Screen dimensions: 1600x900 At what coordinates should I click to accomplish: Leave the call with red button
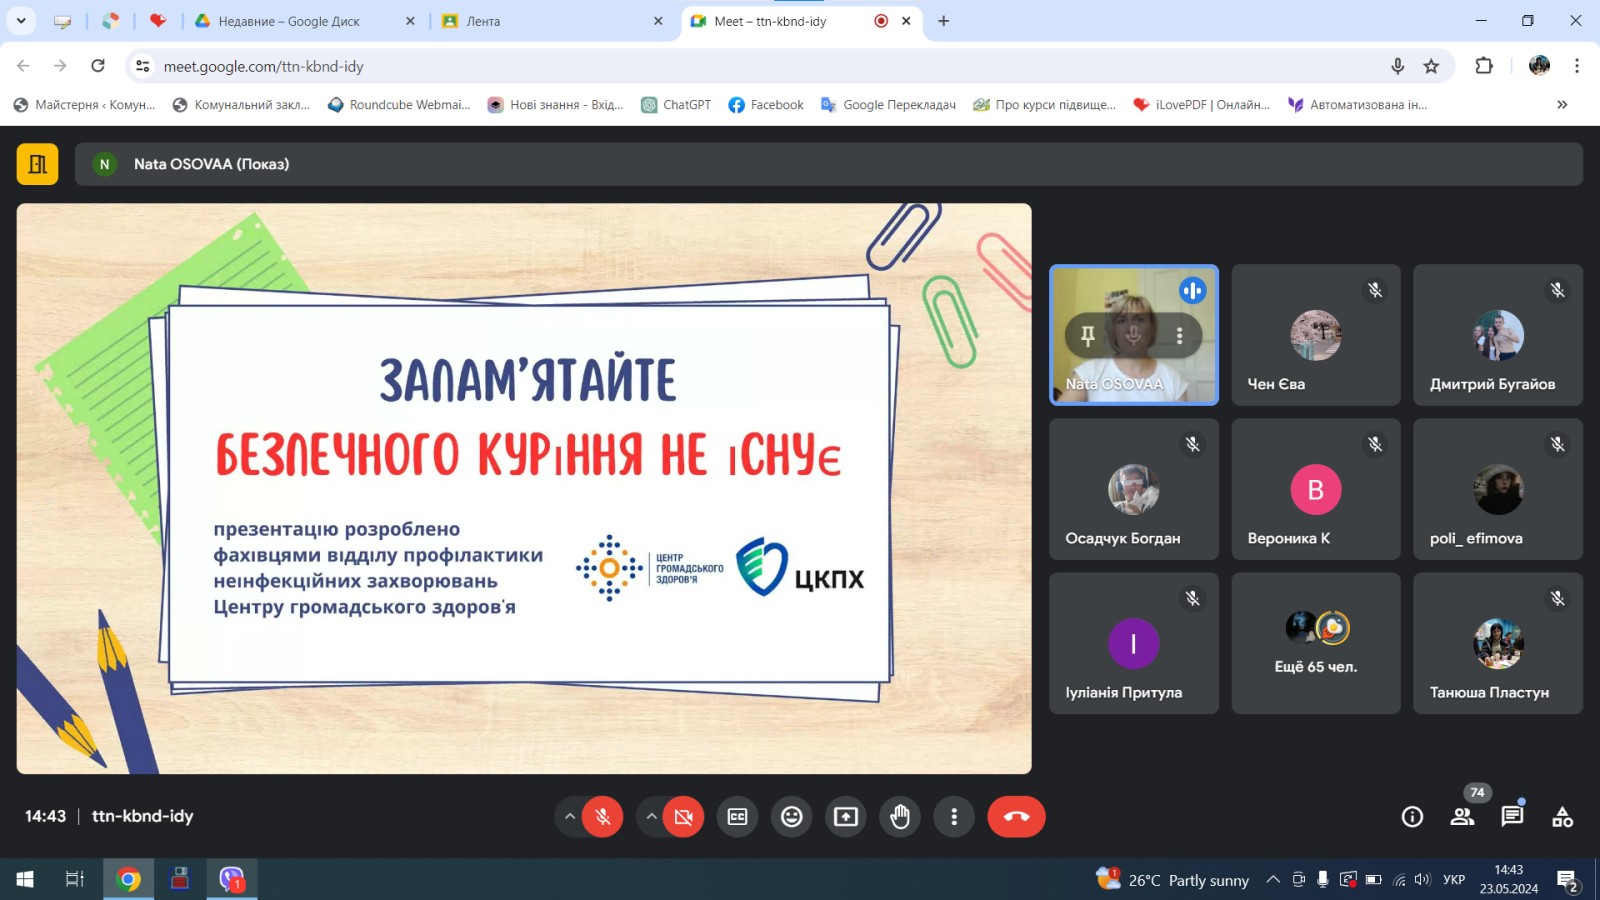pos(1016,817)
